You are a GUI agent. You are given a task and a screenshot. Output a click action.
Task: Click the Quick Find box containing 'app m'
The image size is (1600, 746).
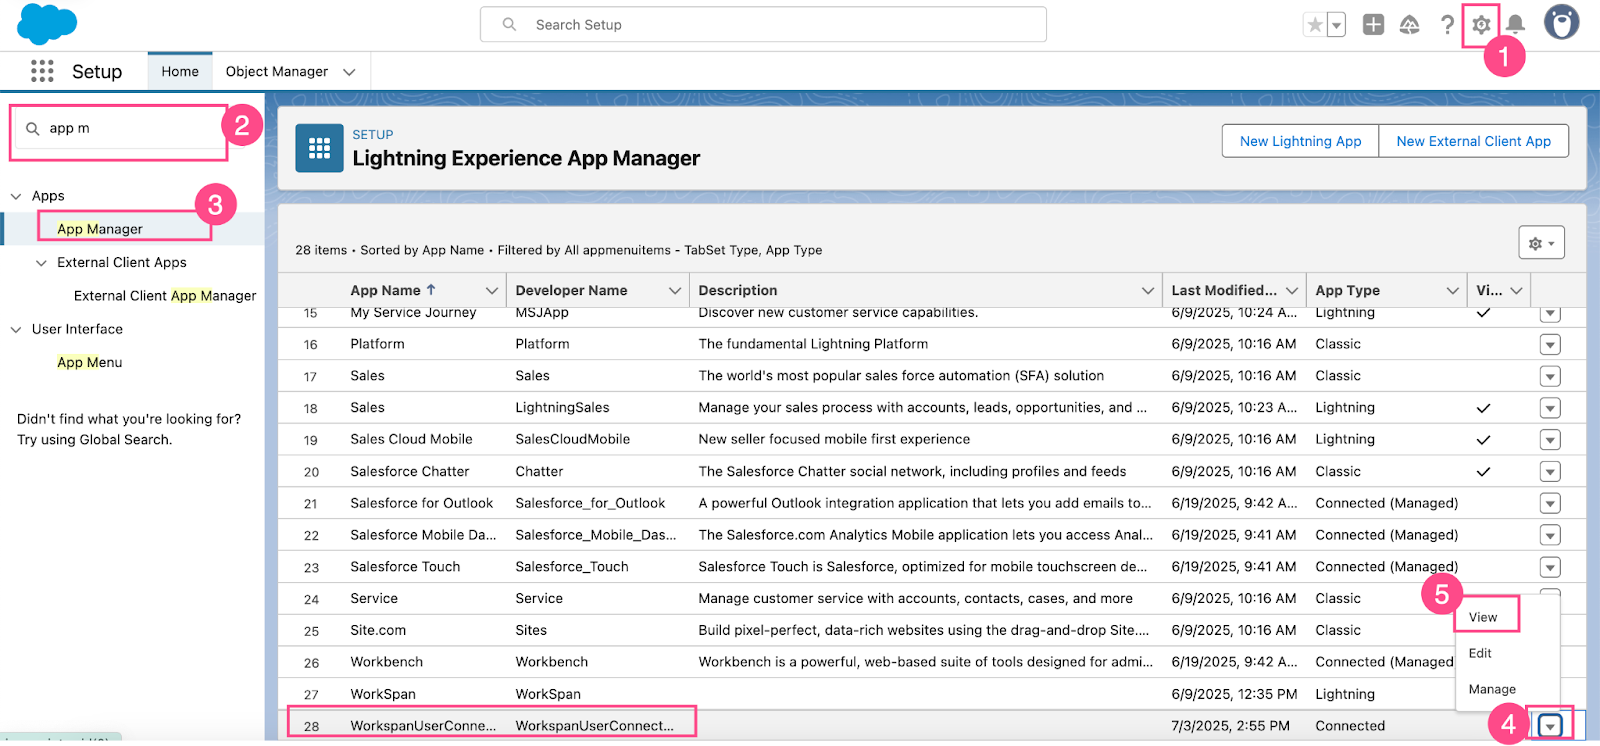click(120, 129)
